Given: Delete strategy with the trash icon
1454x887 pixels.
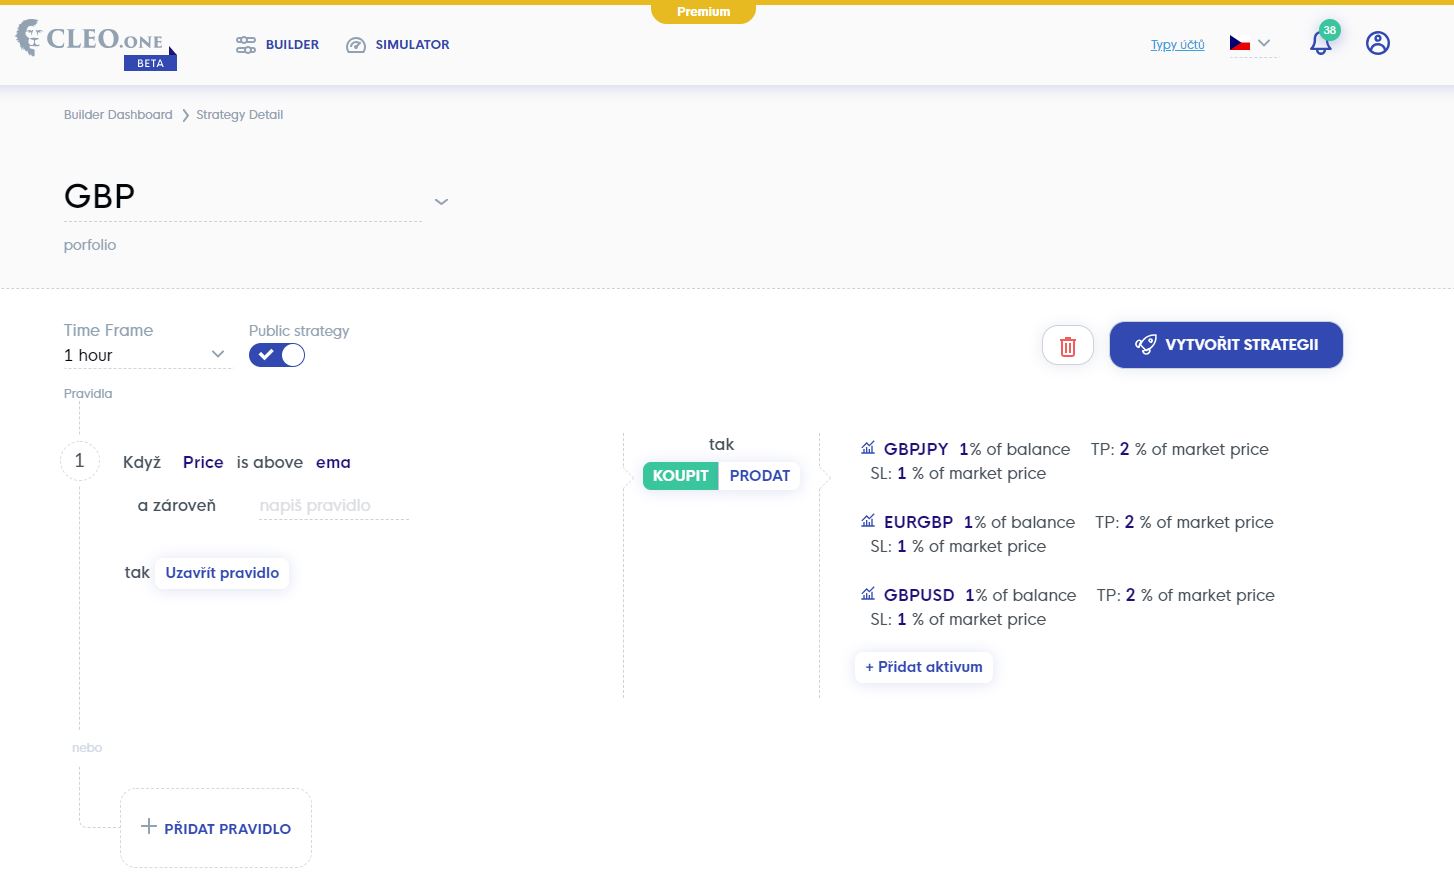Looking at the screenshot, I should [1068, 346].
